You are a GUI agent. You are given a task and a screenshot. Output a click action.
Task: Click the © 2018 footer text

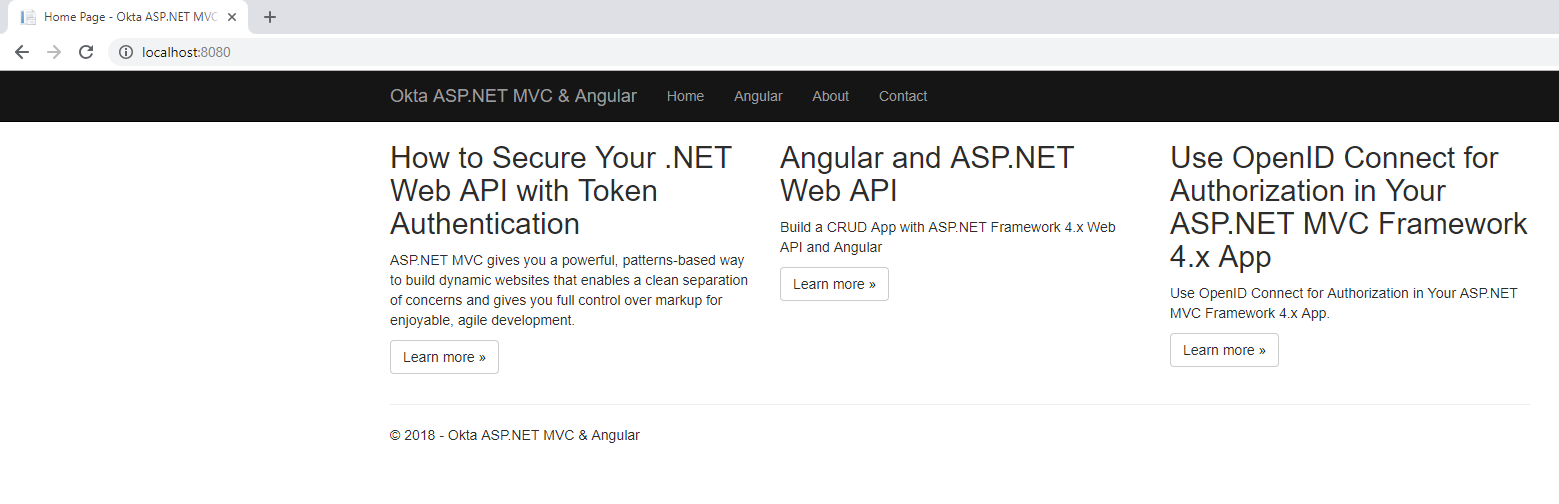point(514,435)
